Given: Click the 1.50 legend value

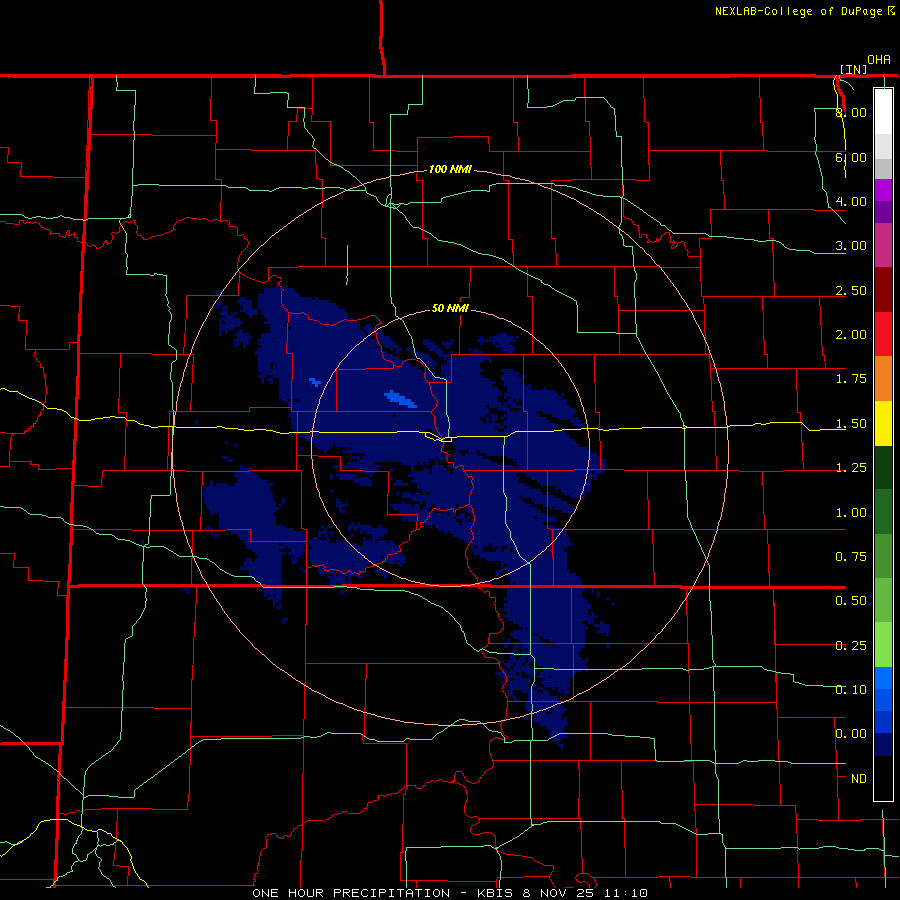Looking at the screenshot, I should [x=851, y=424].
